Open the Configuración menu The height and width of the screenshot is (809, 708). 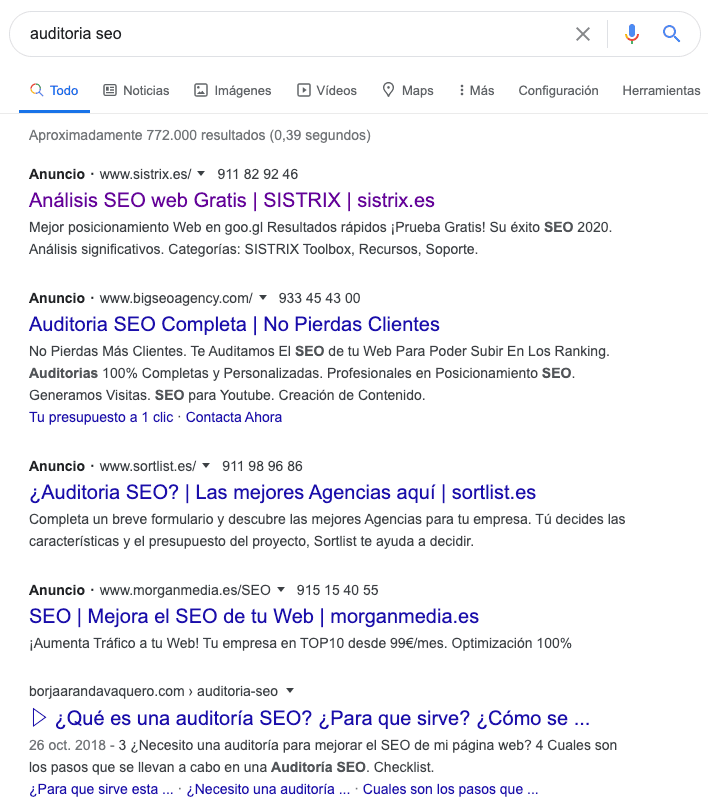point(558,90)
